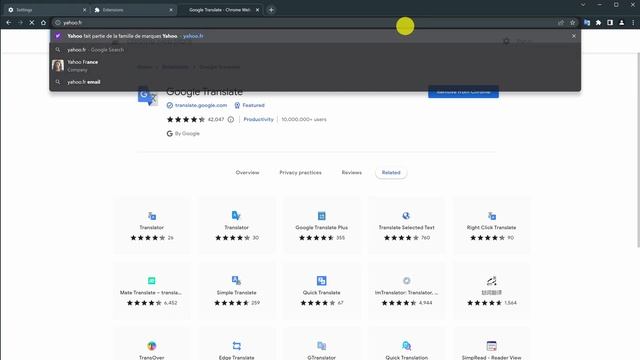The width and height of the screenshot is (640, 360).
Task: Open a new tab with plus button
Action: (271, 10)
